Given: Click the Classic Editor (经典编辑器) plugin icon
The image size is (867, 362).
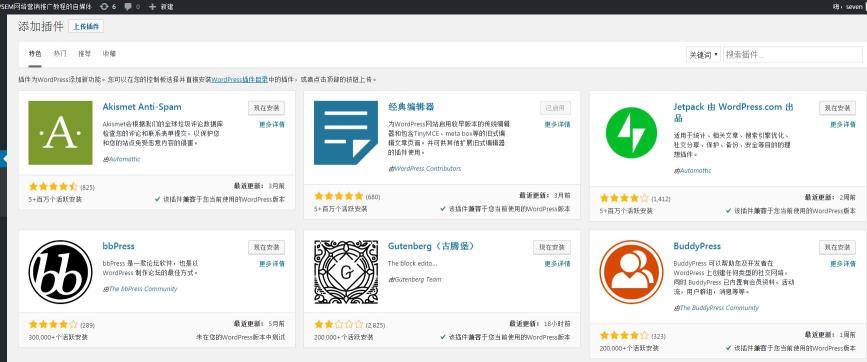Looking at the screenshot, I should [x=346, y=133].
